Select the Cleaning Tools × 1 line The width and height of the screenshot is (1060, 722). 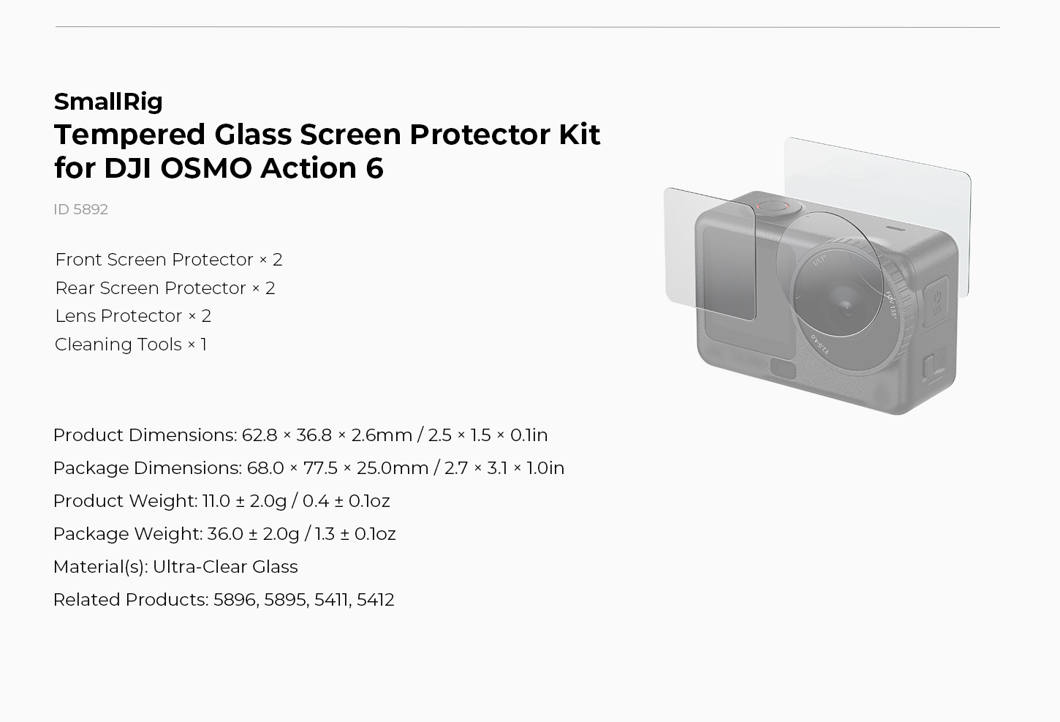tap(131, 344)
